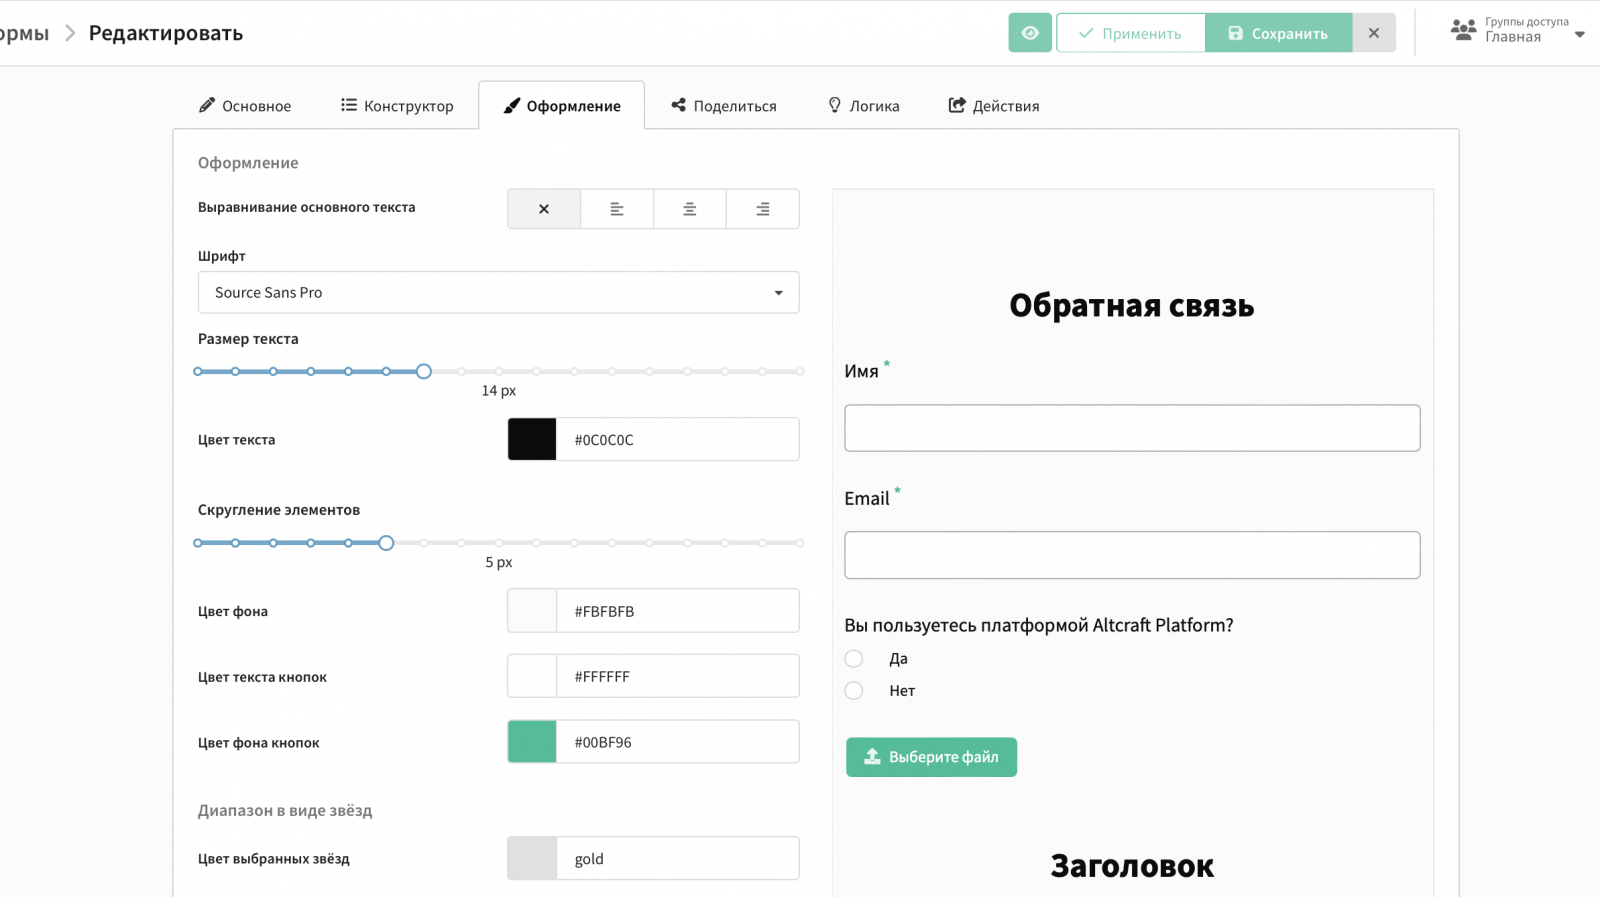Click the text size slider handle

coord(424,372)
